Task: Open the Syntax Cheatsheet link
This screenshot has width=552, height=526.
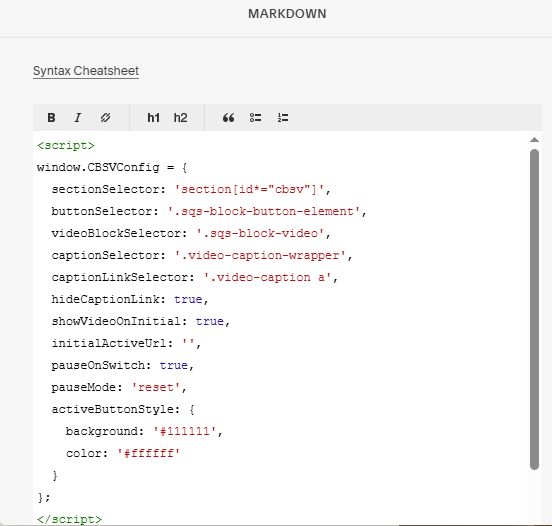Action: 86,71
